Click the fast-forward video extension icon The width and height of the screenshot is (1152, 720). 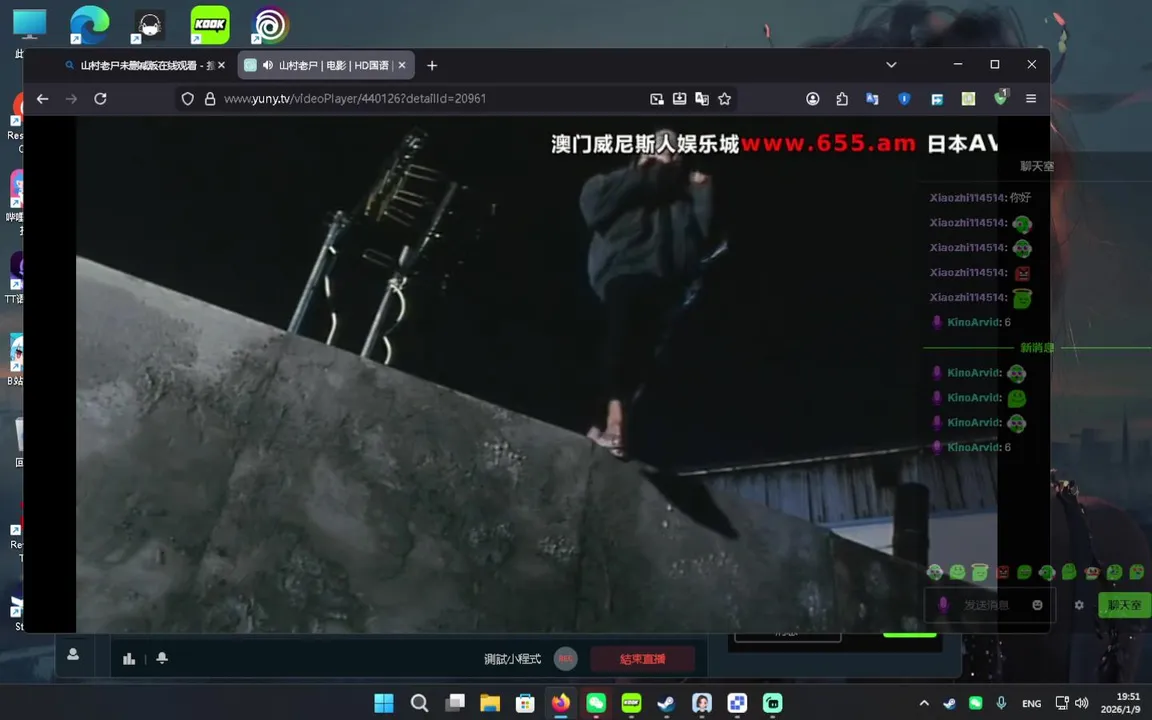click(x=937, y=98)
